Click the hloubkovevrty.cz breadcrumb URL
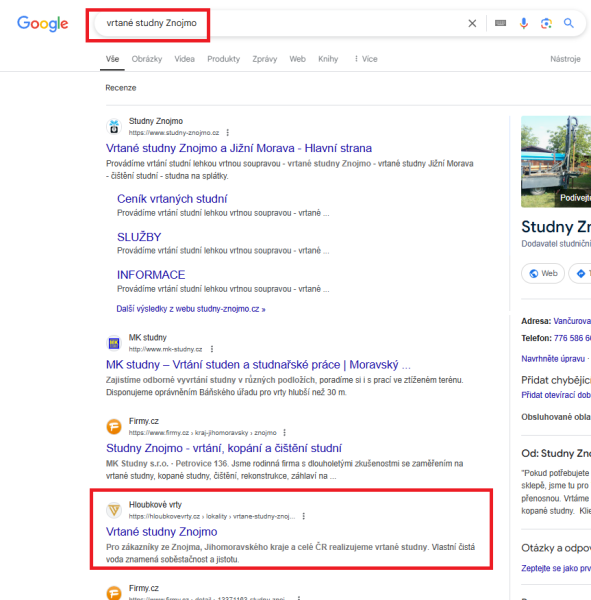Viewport: 591px width, 600px height. coord(212,517)
